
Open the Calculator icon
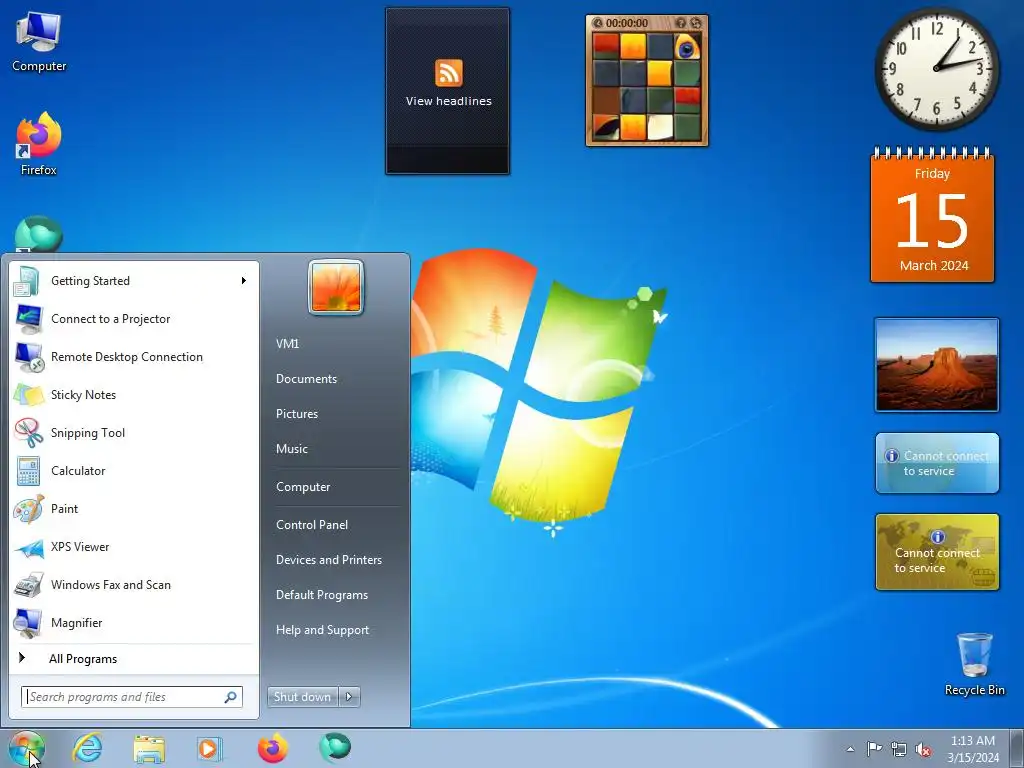click(x=27, y=470)
